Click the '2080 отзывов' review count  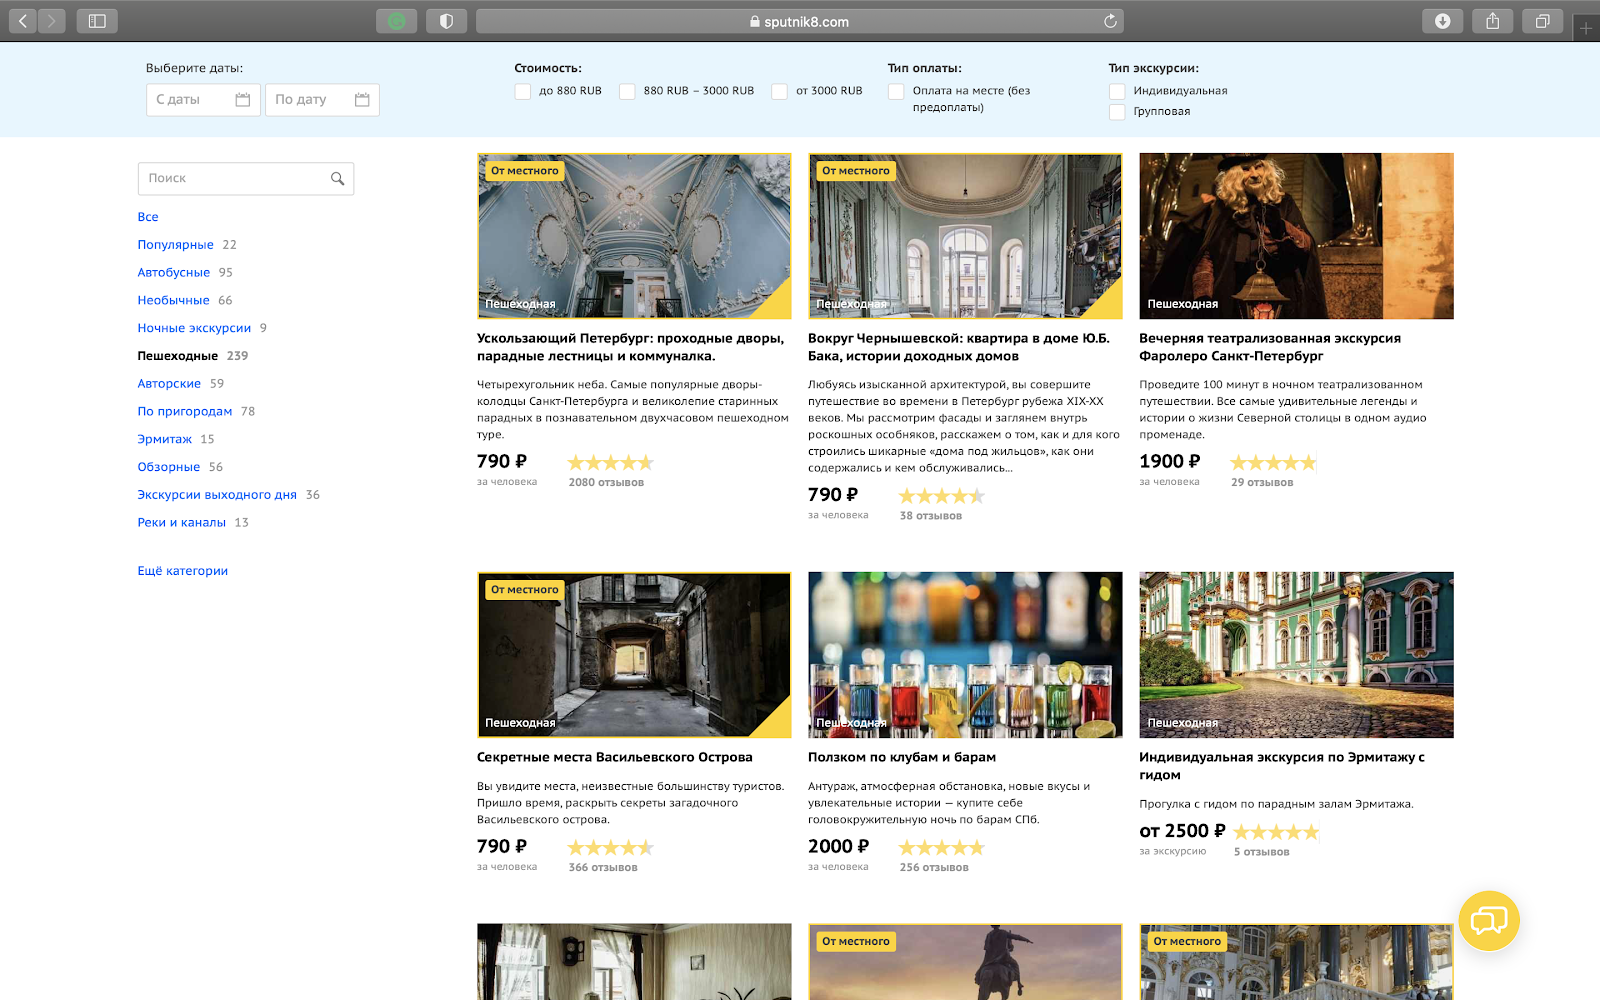coord(606,483)
